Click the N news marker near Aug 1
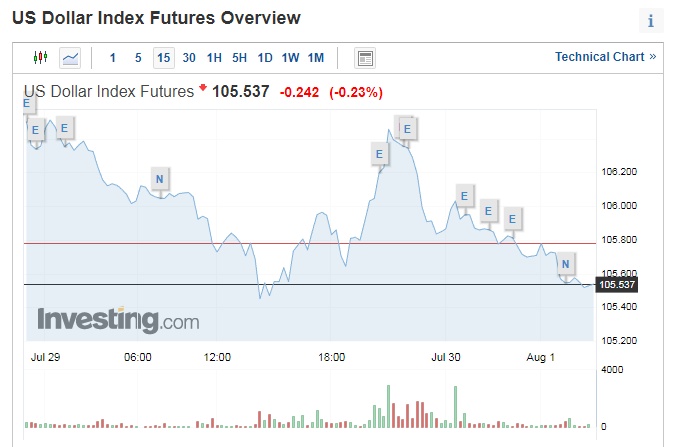The width and height of the screenshot is (676, 447). click(x=566, y=264)
